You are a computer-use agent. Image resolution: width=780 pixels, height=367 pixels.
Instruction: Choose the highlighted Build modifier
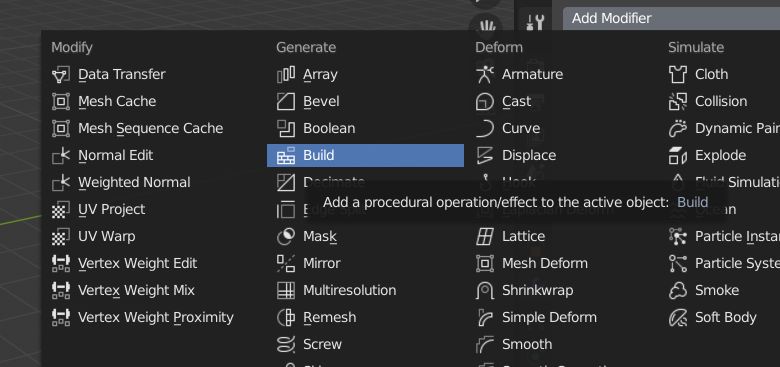366,156
